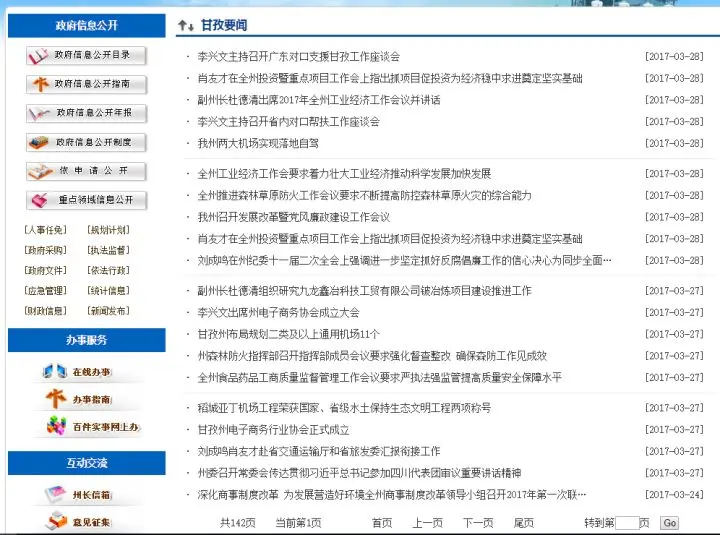The height and width of the screenshot is (535, 720).
Task: Go to 首页 in pagination
Action: click(382, 523)
